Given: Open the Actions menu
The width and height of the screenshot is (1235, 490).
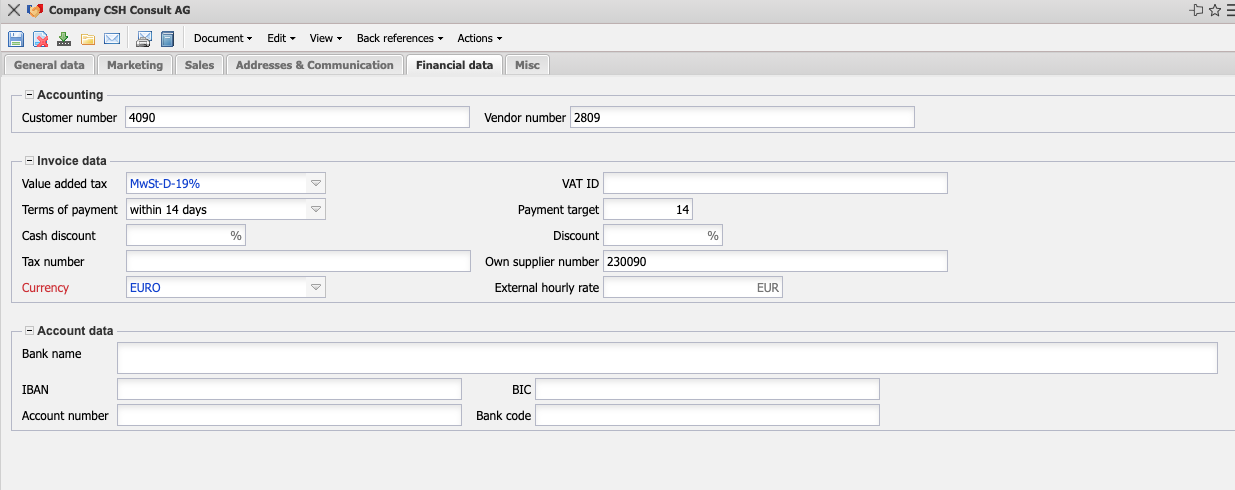Looking at the screenshot, I should 479,38.
